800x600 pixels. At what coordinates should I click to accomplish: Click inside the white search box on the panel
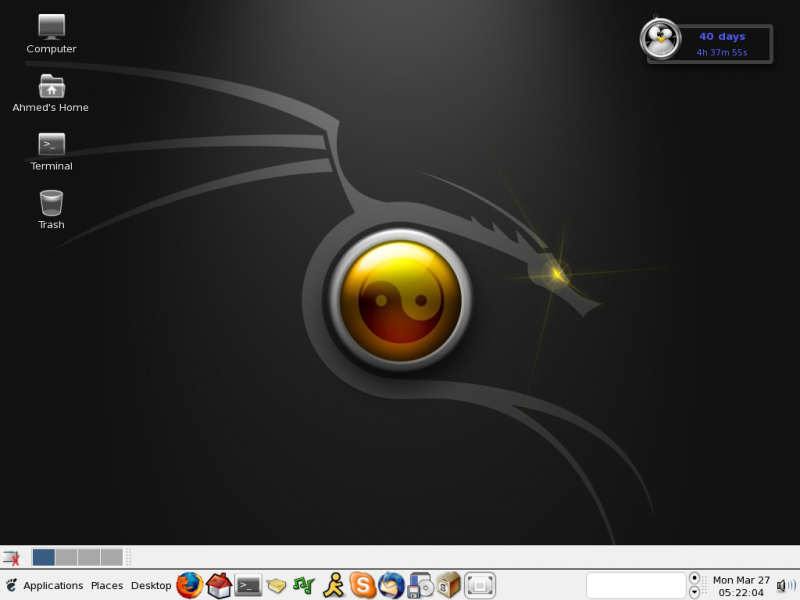[637, 586]
